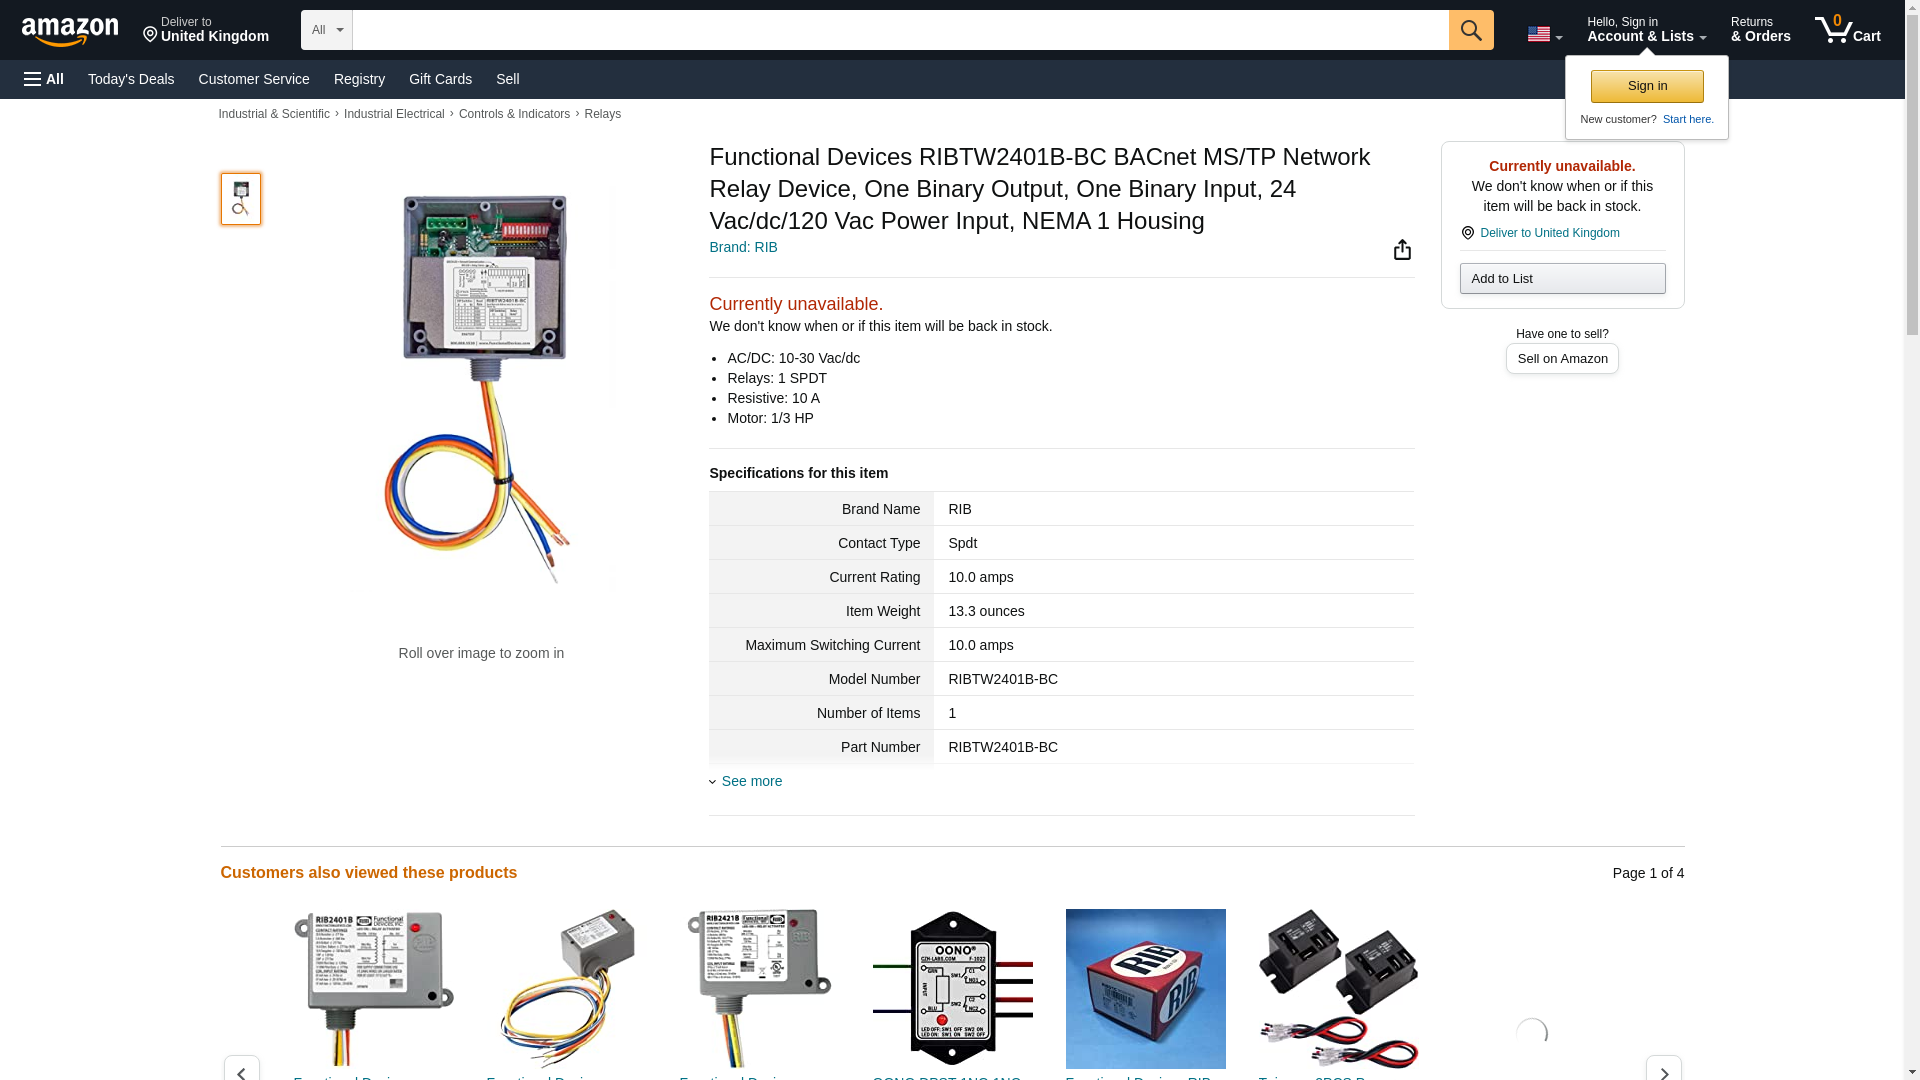This screenshot has height=1080, width=1920.
Task: Click the search text field
Action: [x=900, y=30]
